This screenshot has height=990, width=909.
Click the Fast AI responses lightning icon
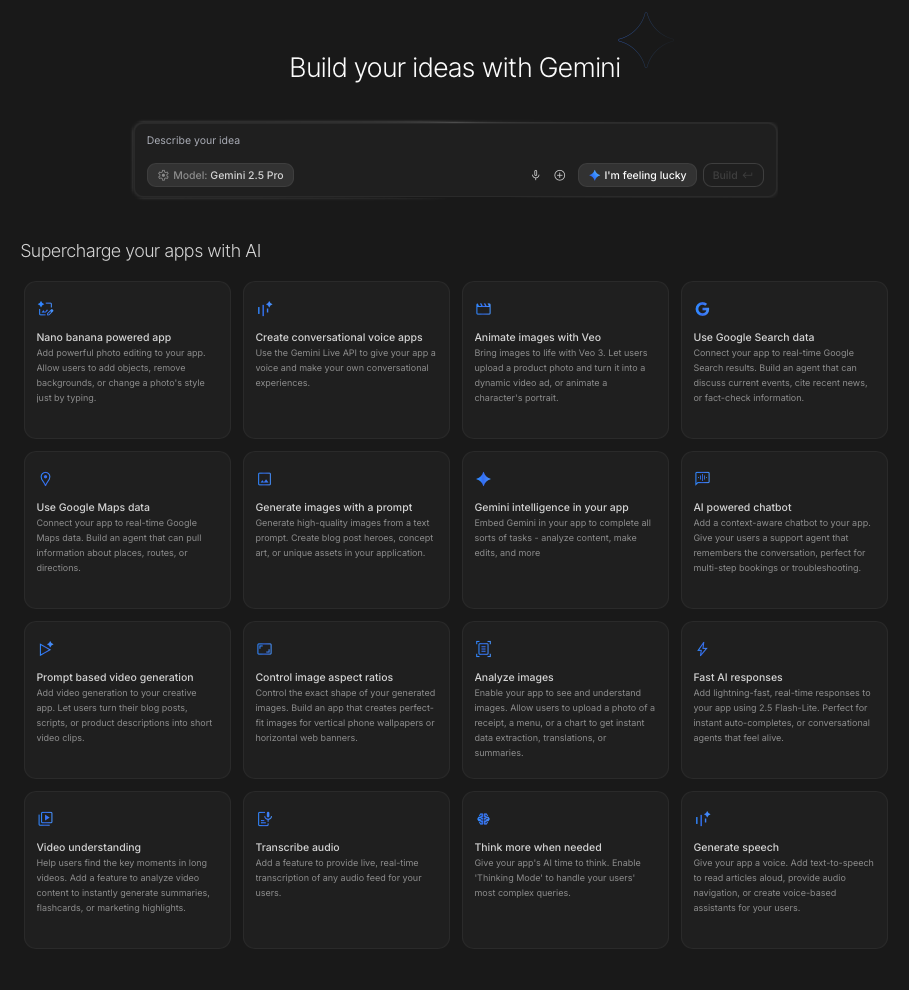coord(701,648)
